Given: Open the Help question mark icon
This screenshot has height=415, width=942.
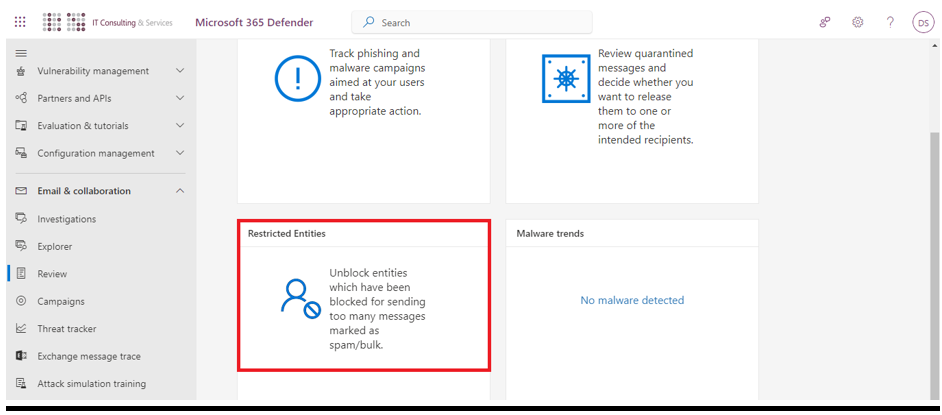Looking at the screenshot, I should pyautogui.click(x=890, y=22).
